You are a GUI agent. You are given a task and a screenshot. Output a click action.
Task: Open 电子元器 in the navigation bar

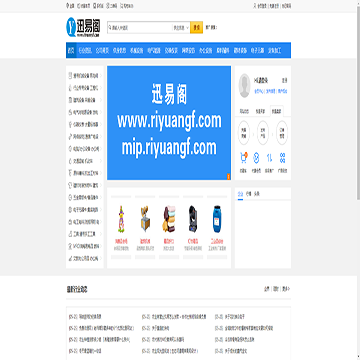point(257,50)
